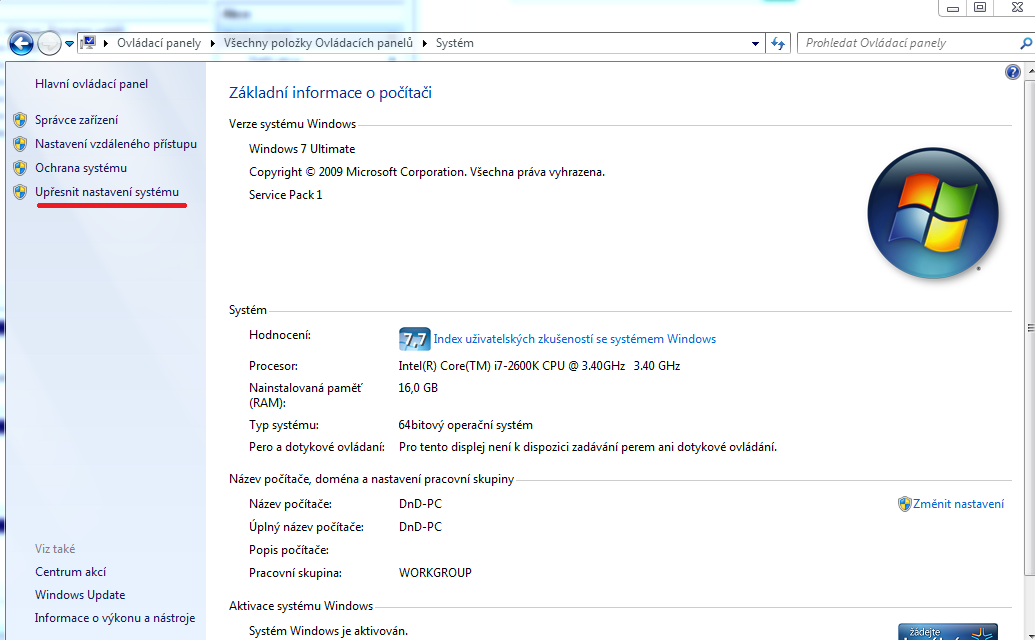1035x640 pixels.
Task: Expand chevron after Ovládací panely breadcrumb
Action: [x=213, y=44]
